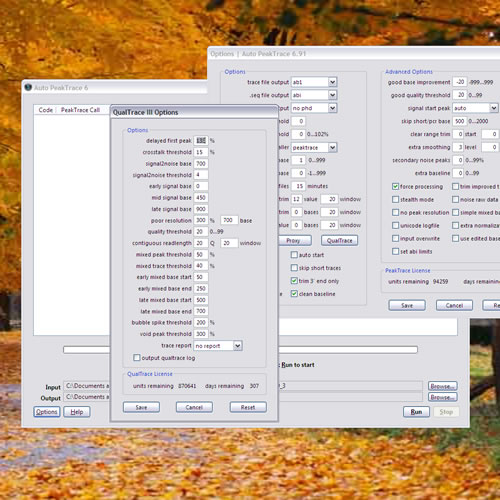Check skip short traces option
Image resolution: width=500 pixels, height=500 pixels.
294,268
